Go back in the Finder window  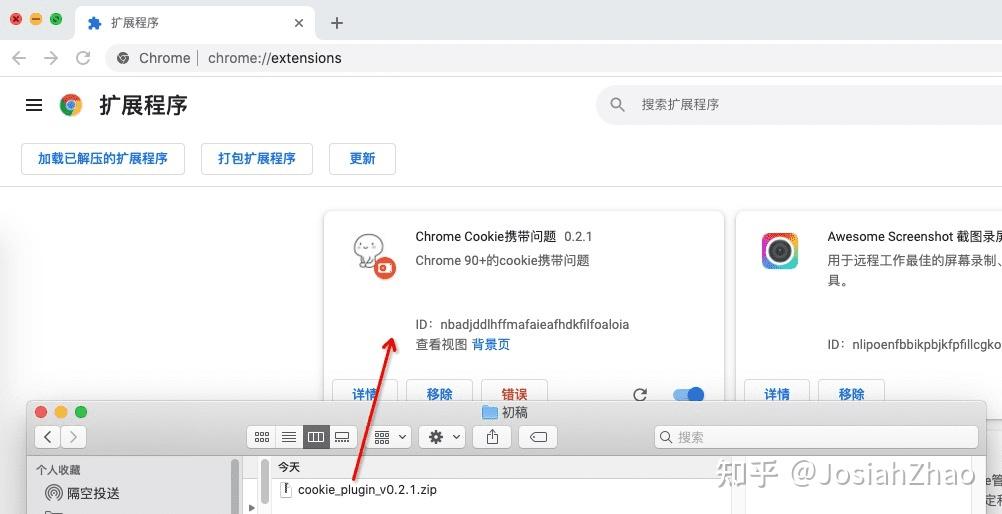click(x=48, y=437)
